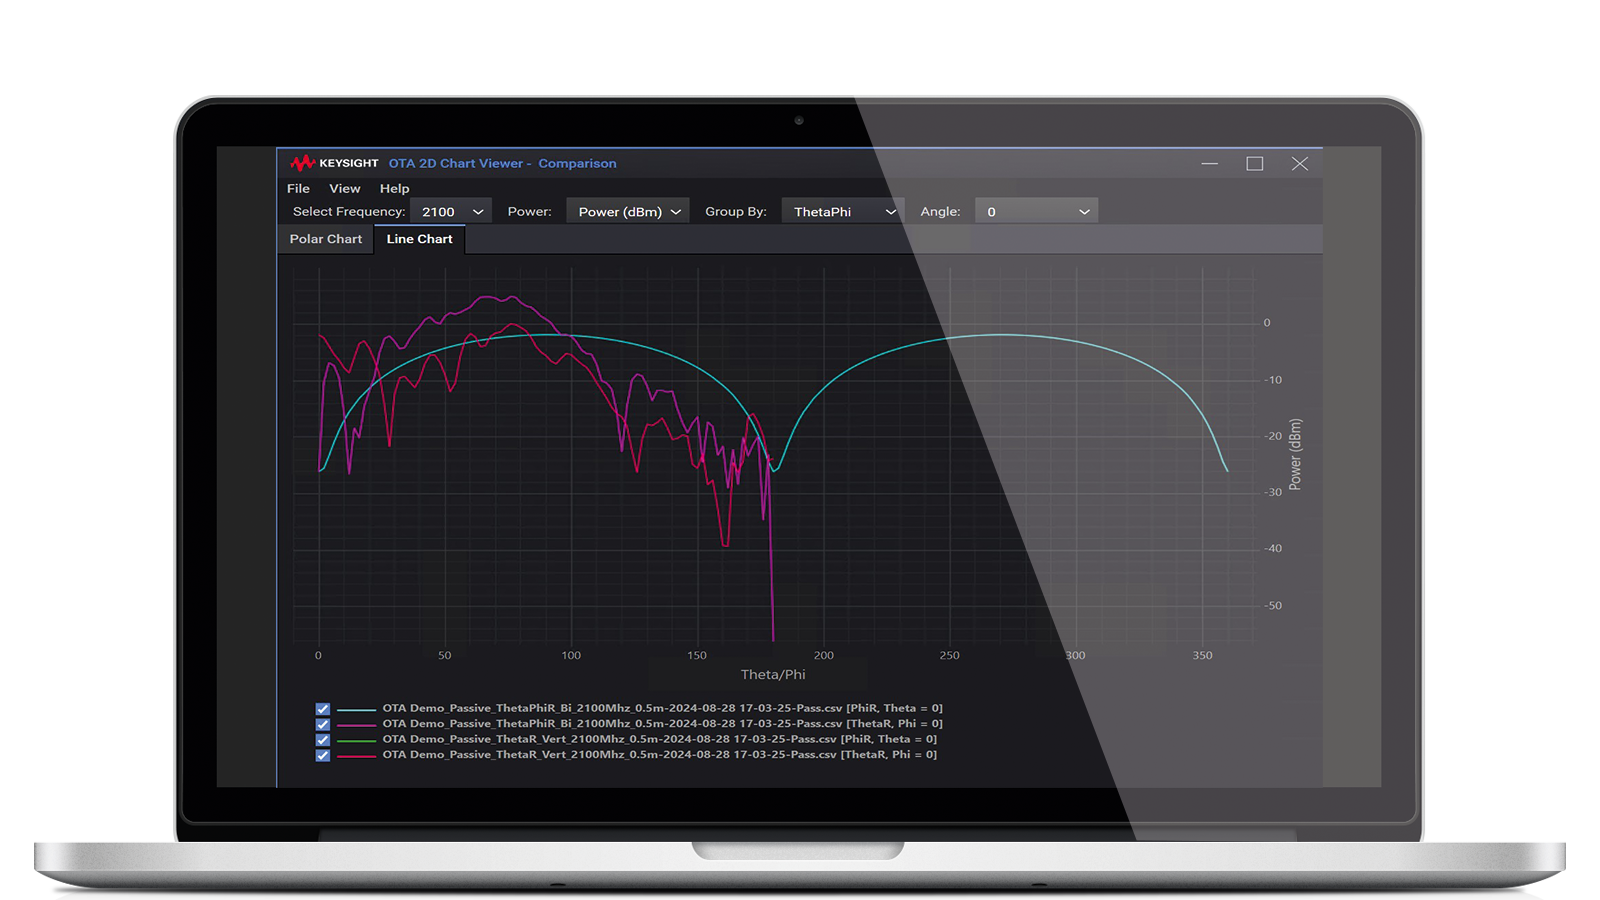The image size is (1600, 900).
Task: Click the 'Group By:' label
Action: (x=736, y=211)
